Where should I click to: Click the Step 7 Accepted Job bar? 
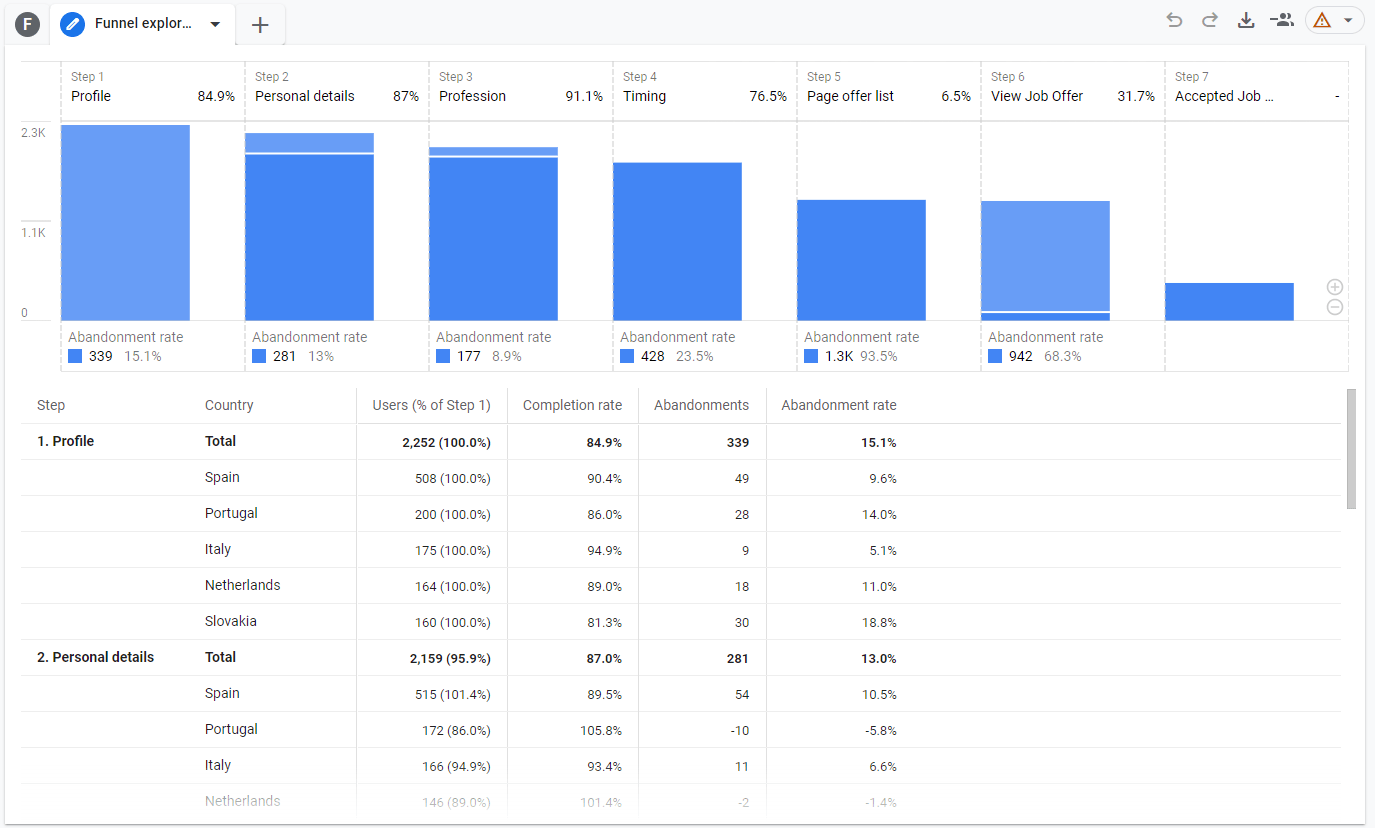coord(1229,302)
